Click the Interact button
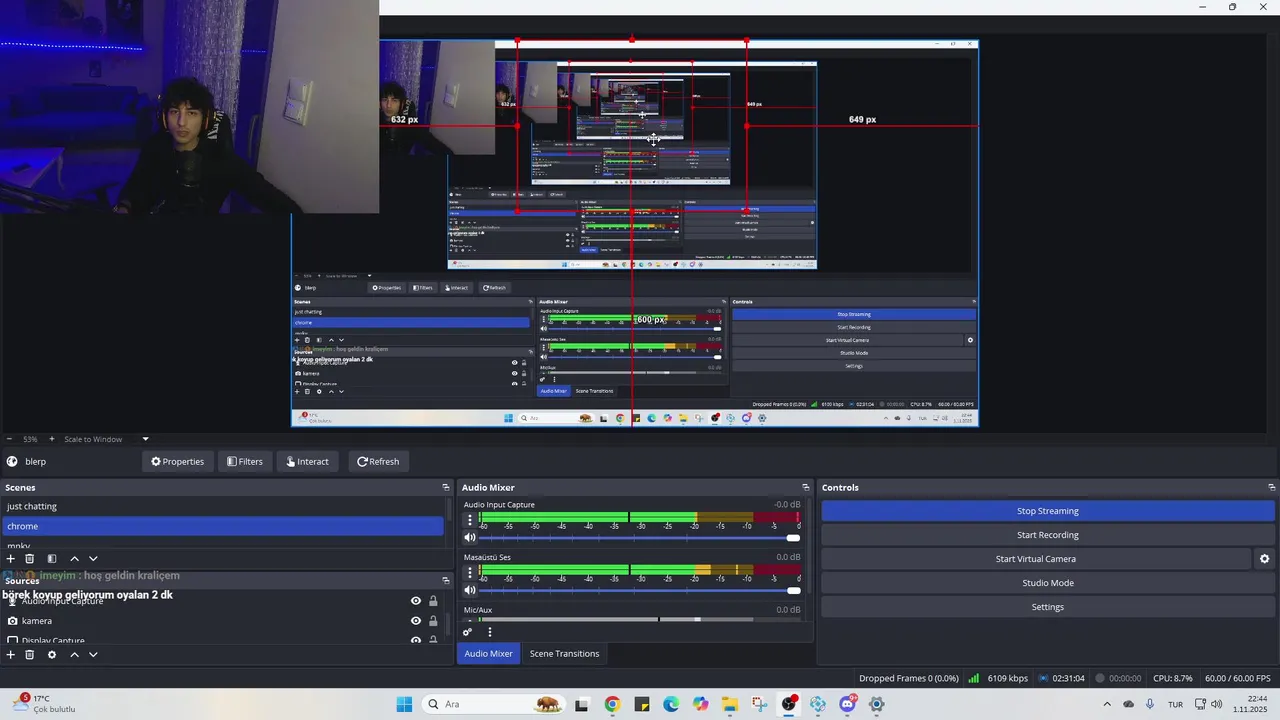The height and width of the screenshot is (720, 1280). (x=307, y=461)
